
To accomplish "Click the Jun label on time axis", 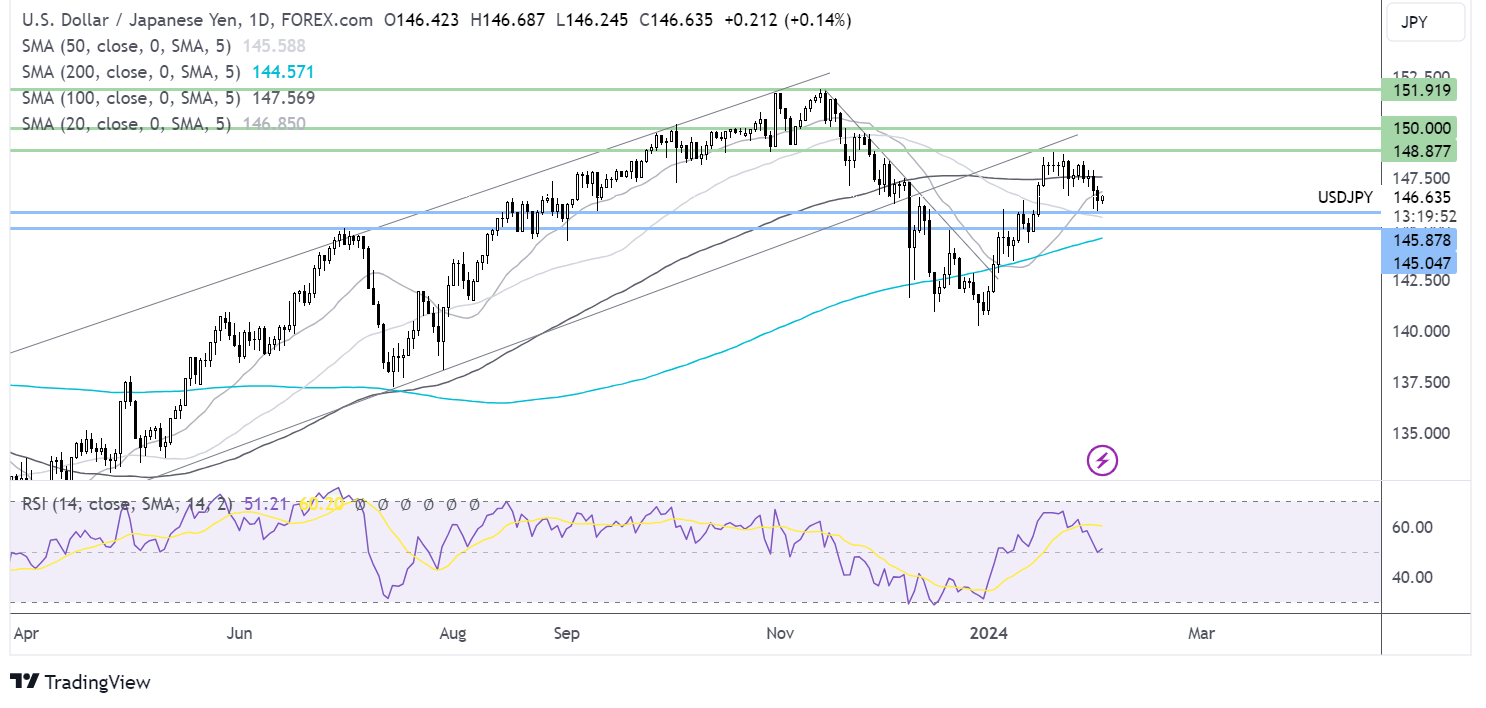I will click(239, 633).
